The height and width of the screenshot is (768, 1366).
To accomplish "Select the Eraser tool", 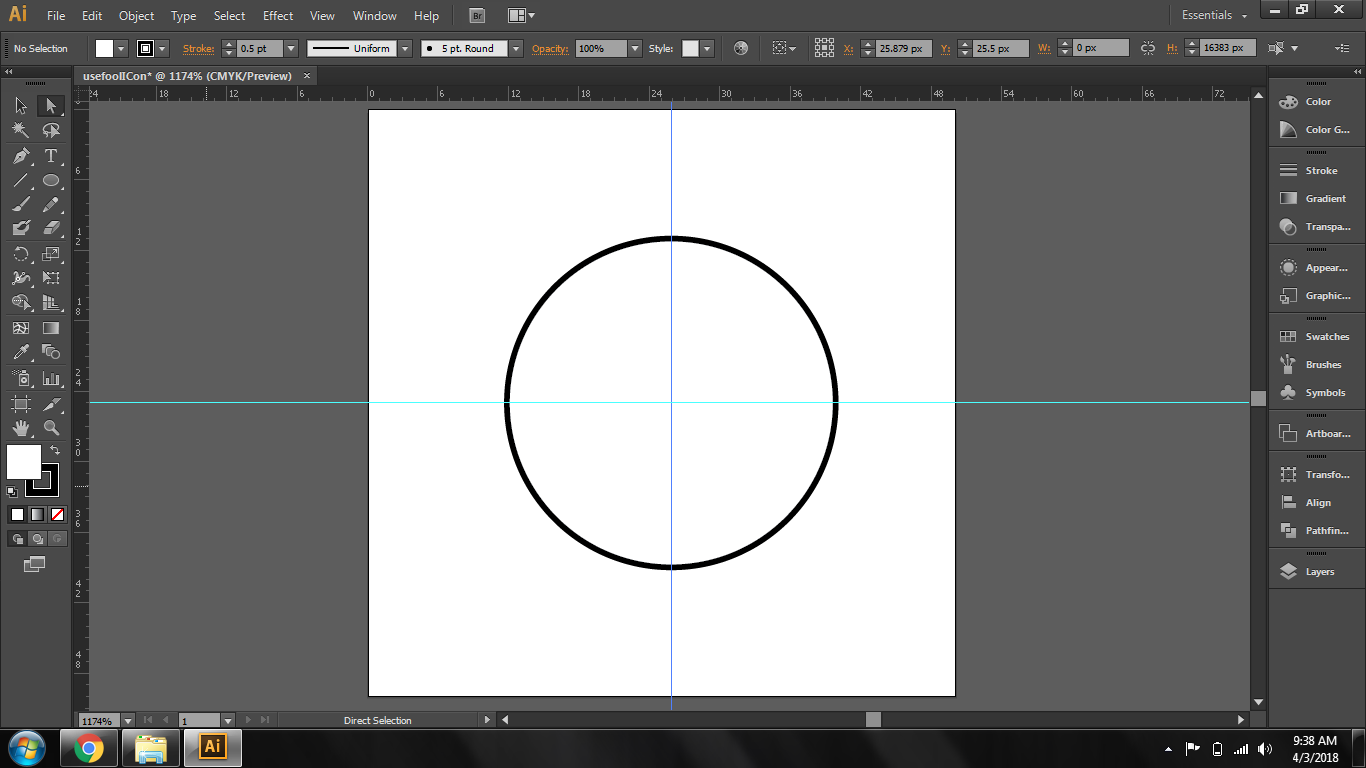I will click(x=51, y=228).
